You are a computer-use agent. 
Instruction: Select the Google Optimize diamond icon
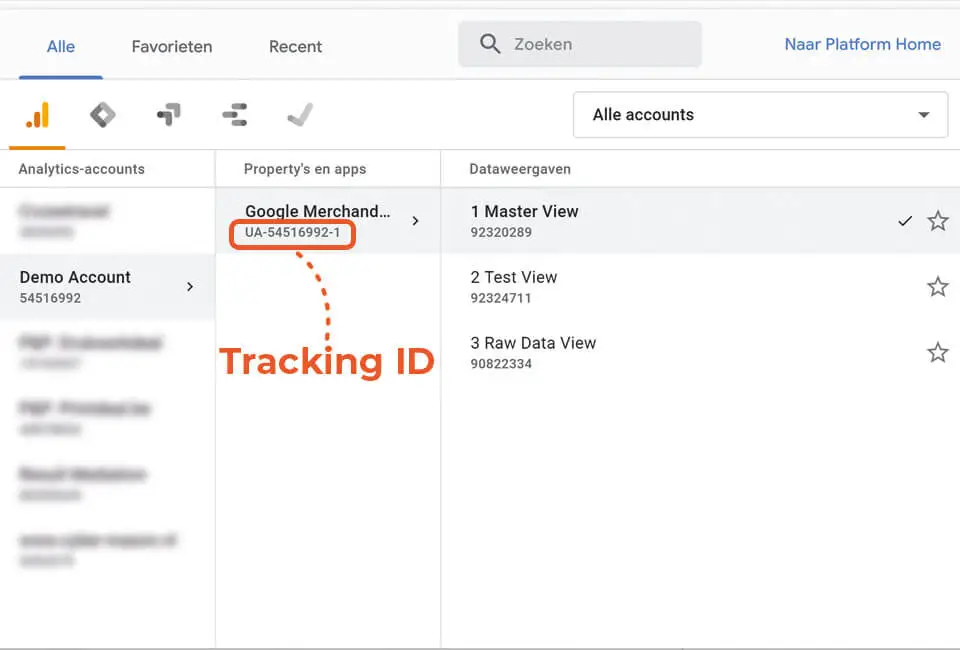102,115
